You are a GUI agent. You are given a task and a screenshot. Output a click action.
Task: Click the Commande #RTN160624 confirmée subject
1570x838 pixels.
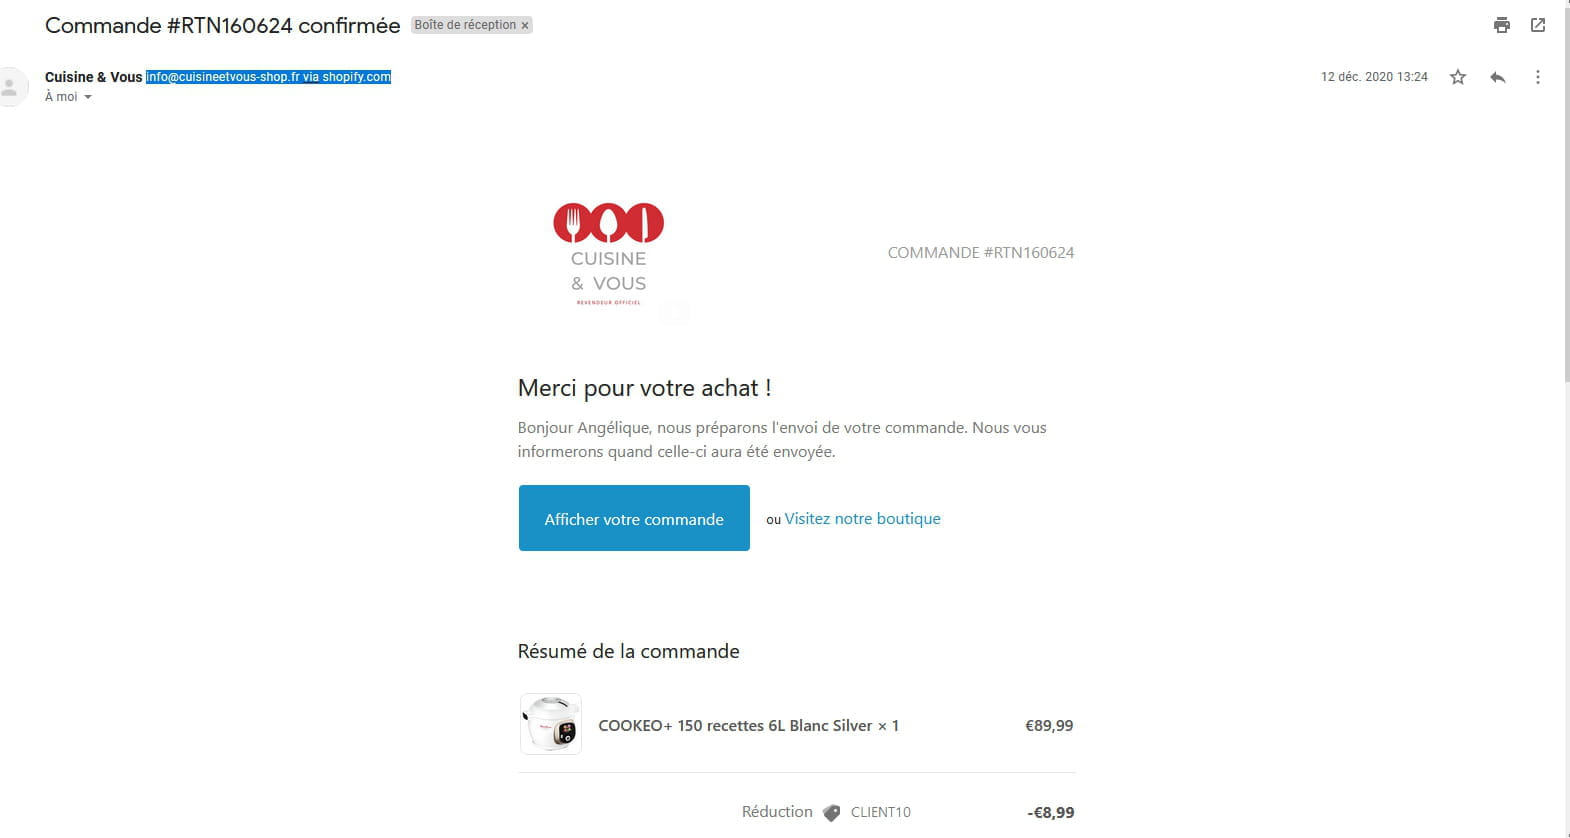tap(223, 26)
